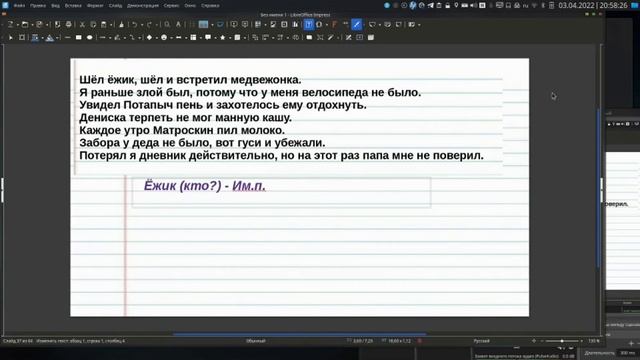Expand the Stars shapes dropdown arrow
This screenshot has height=360, width=640.
pos(230,38)
